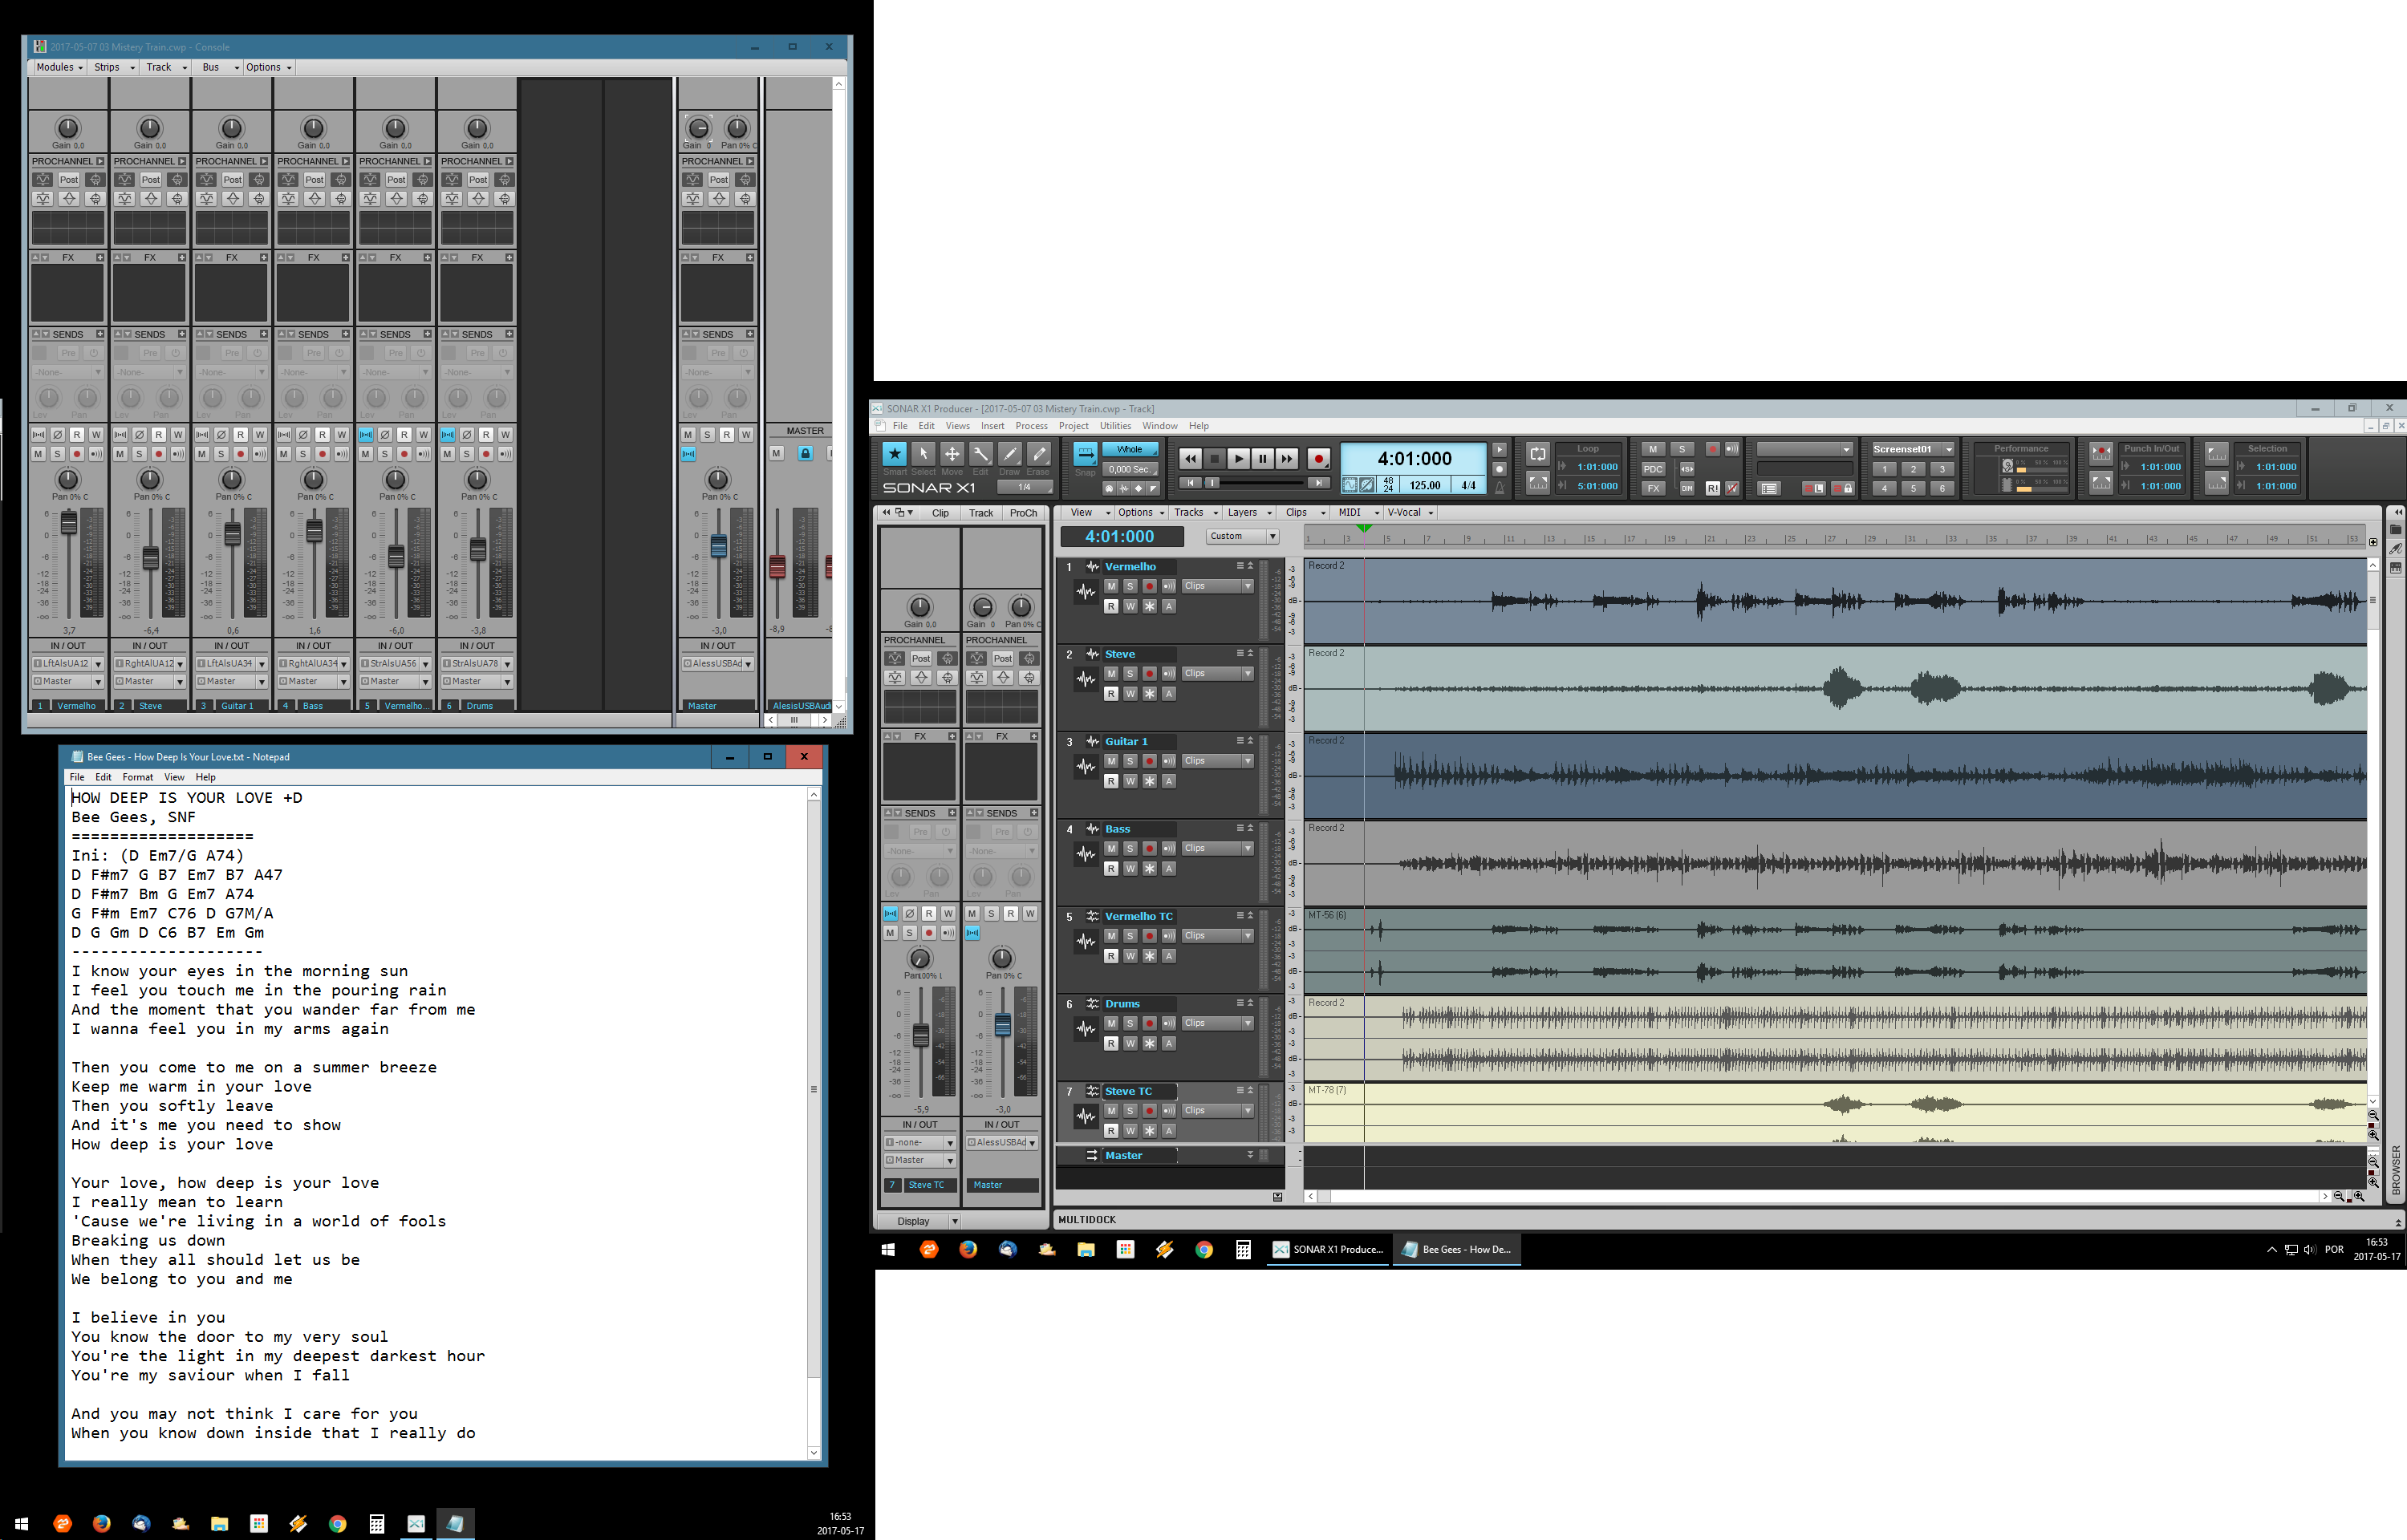Bypass all effects with global FX button

(x=1653, y=489)
